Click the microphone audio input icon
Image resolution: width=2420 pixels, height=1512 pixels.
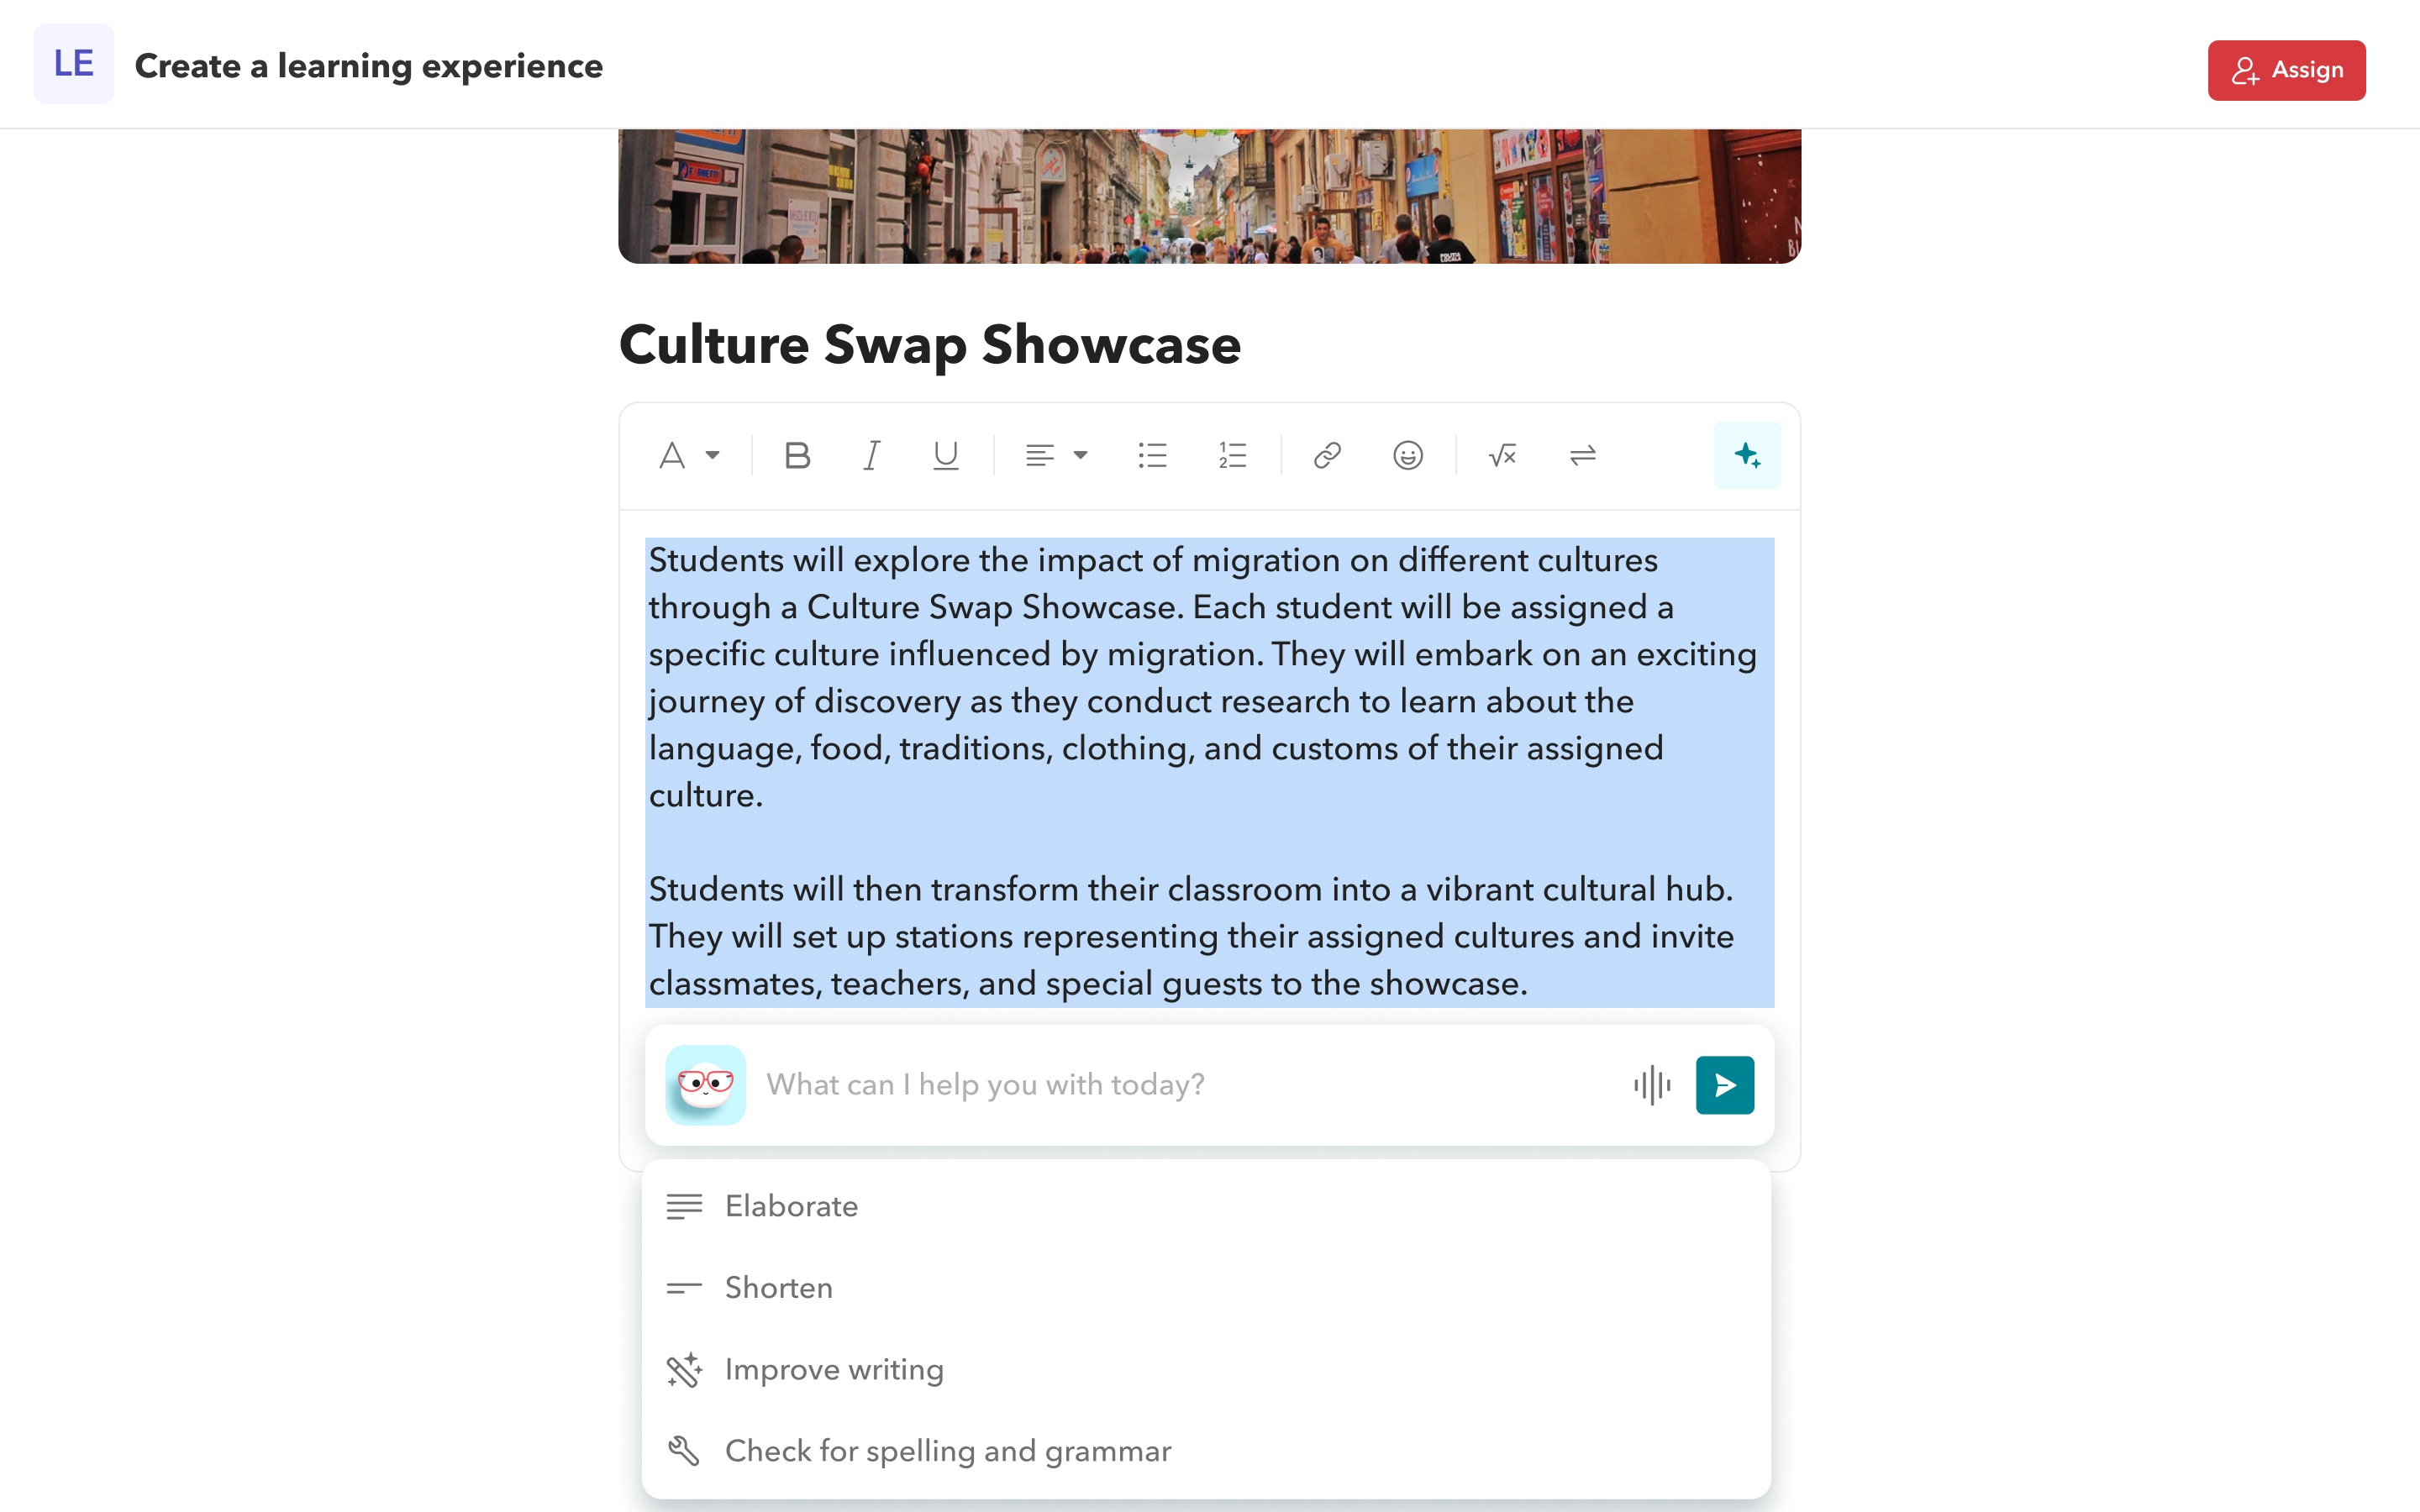pos(1652,1084)
